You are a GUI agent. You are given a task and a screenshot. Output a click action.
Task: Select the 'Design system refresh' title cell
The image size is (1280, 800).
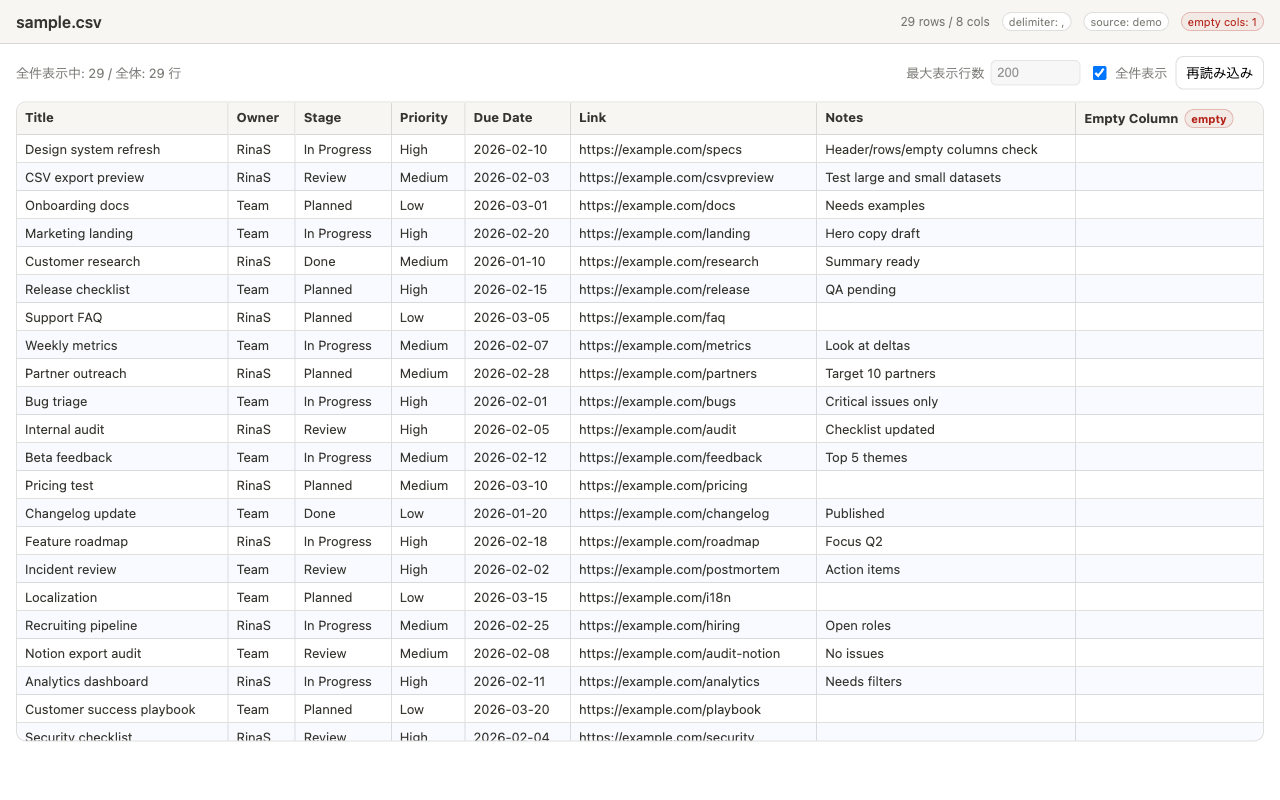(x=92, y=150)
